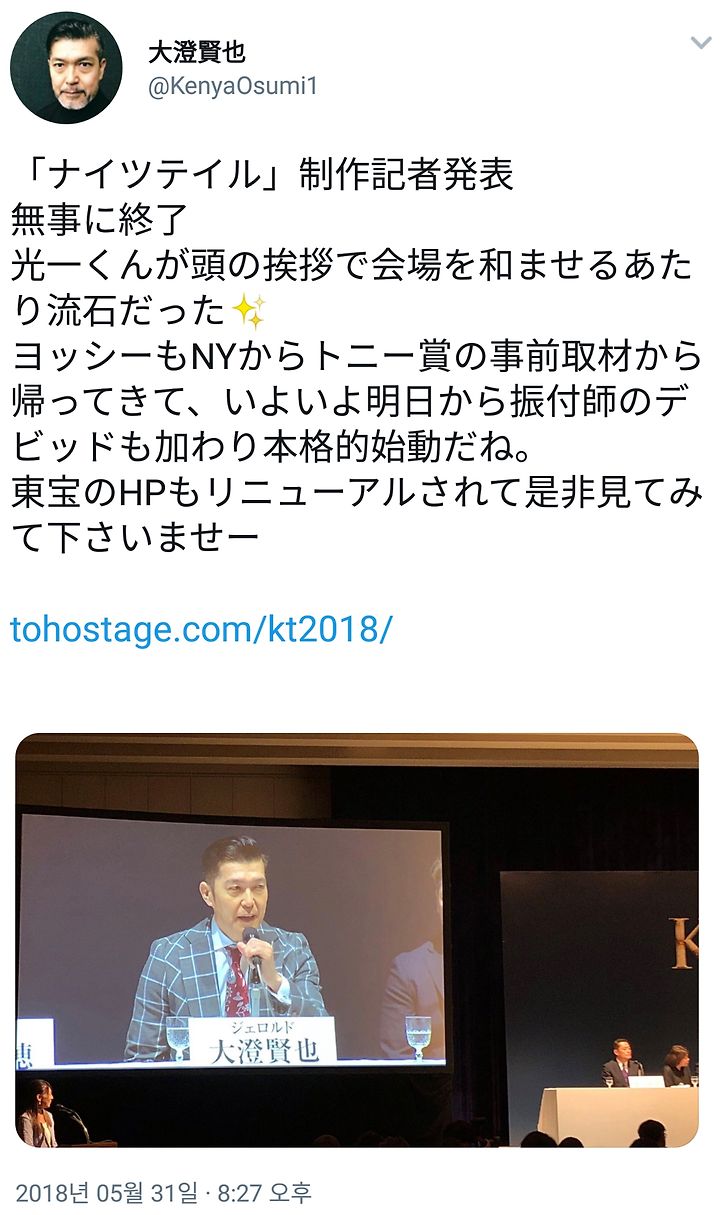Open the attached press conference photo
The image size is (720, 1215).
point(357,940)
